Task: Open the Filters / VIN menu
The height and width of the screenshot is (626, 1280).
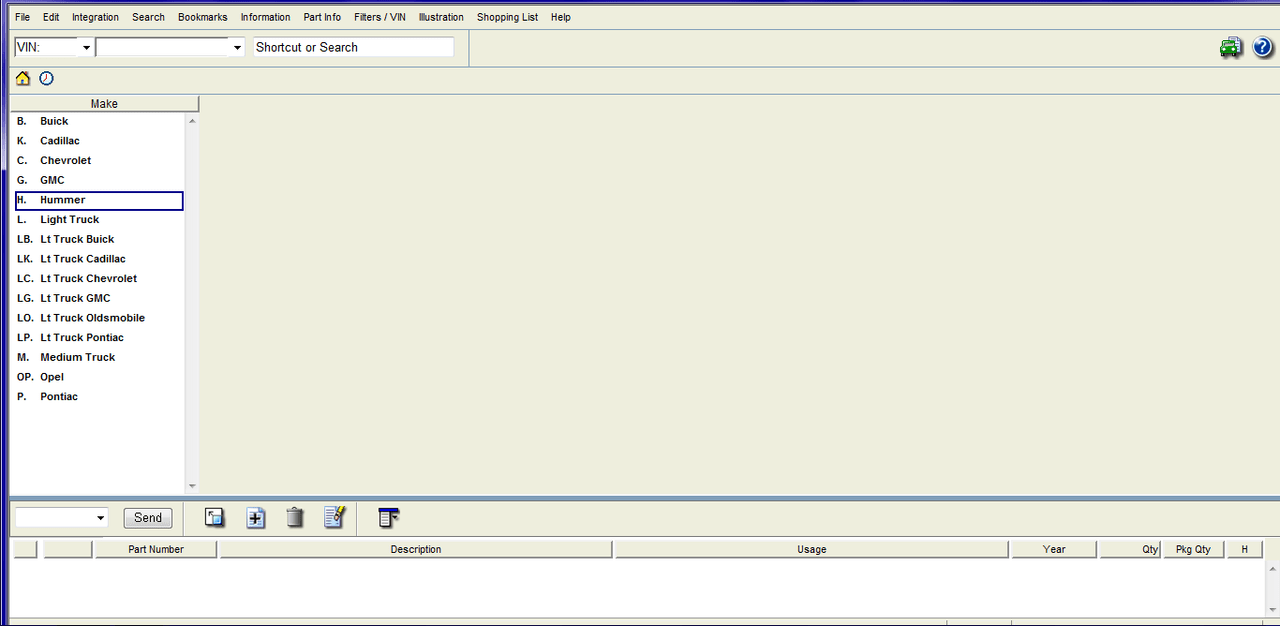Action: [380, 17]
